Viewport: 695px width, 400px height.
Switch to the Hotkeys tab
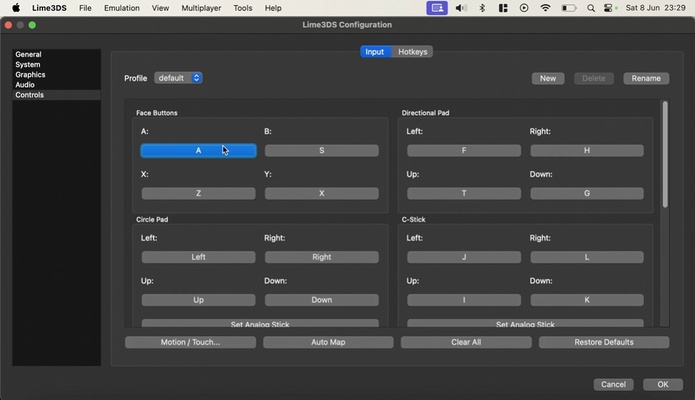(412, 52)
